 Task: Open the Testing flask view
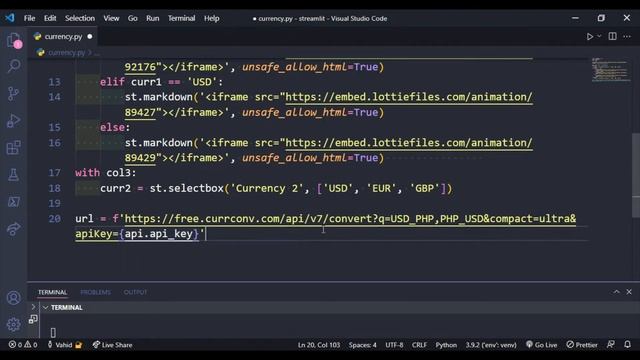(x=13, y=175)
